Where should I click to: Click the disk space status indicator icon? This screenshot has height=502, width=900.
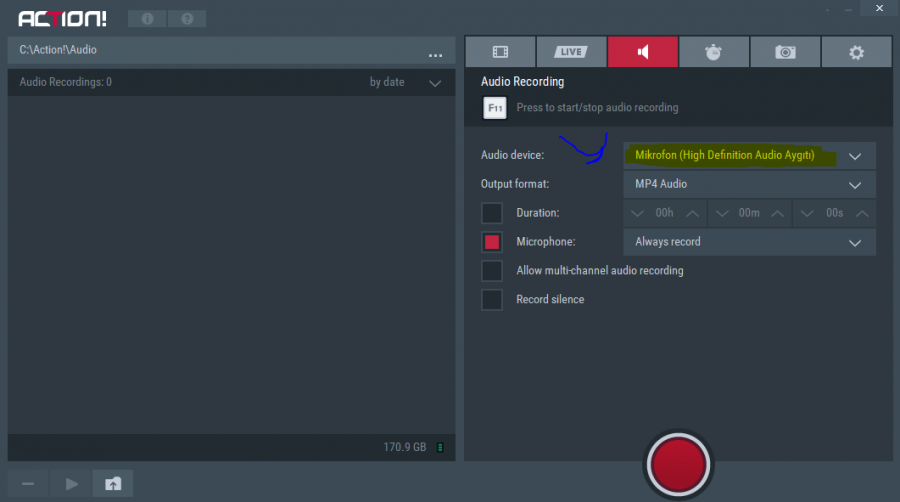click(440, 447)
